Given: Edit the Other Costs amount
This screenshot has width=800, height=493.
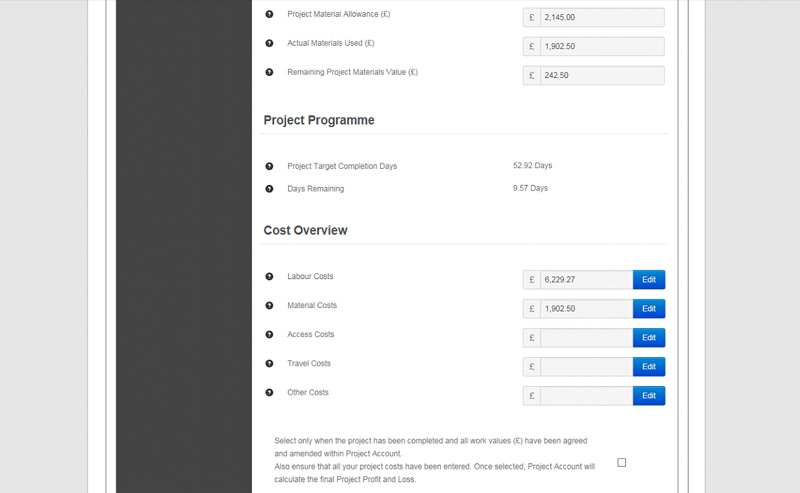Looking at the screenshot, I should (x=649, y=396).
